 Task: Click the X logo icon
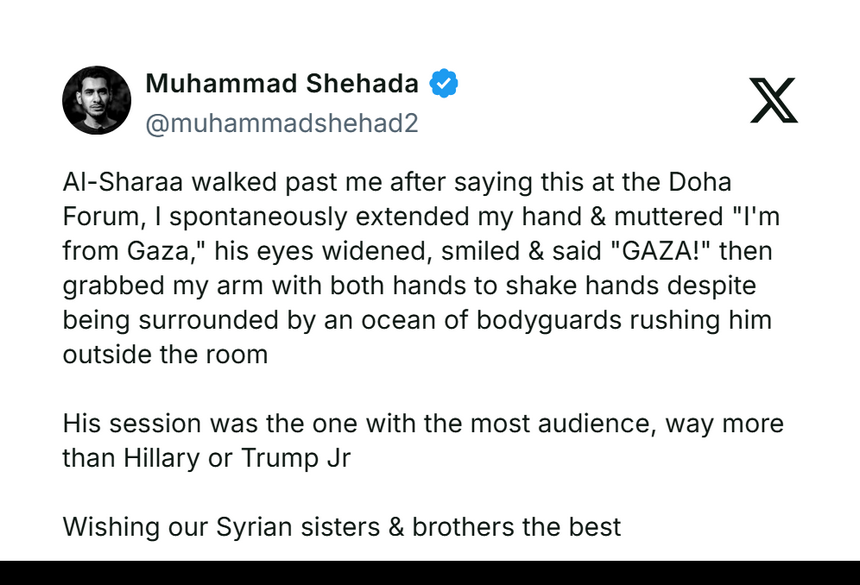(x=773, y=100)
